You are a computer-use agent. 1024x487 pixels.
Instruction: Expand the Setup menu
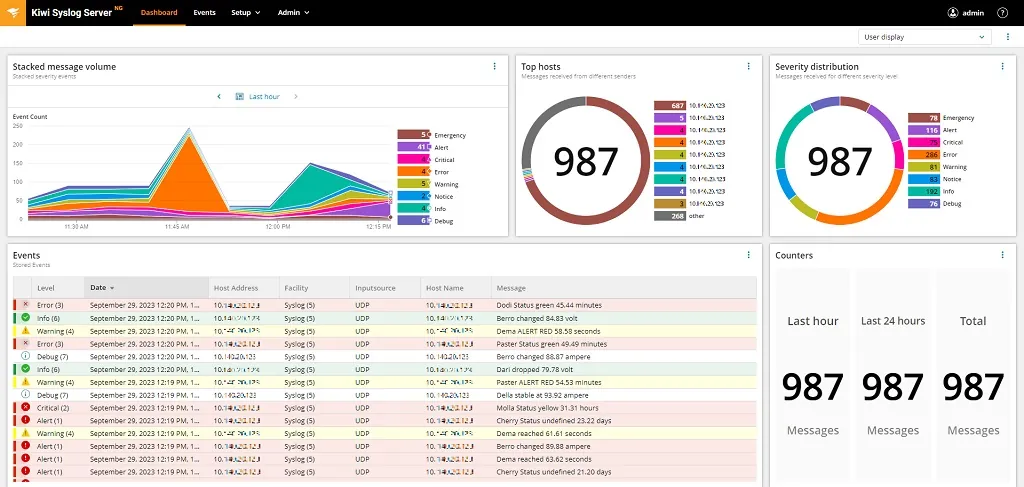[246, 12]
